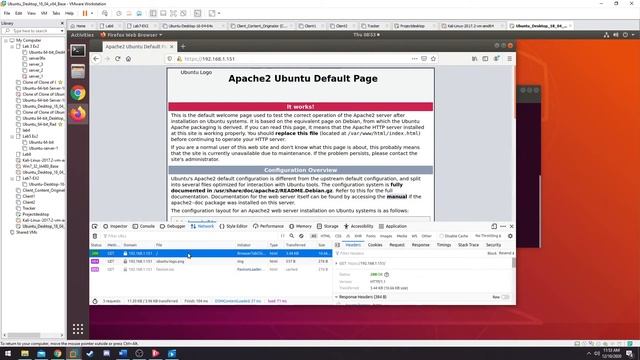Pick an element with the devtools picker
640x360 pixels.
click(95, 226)
